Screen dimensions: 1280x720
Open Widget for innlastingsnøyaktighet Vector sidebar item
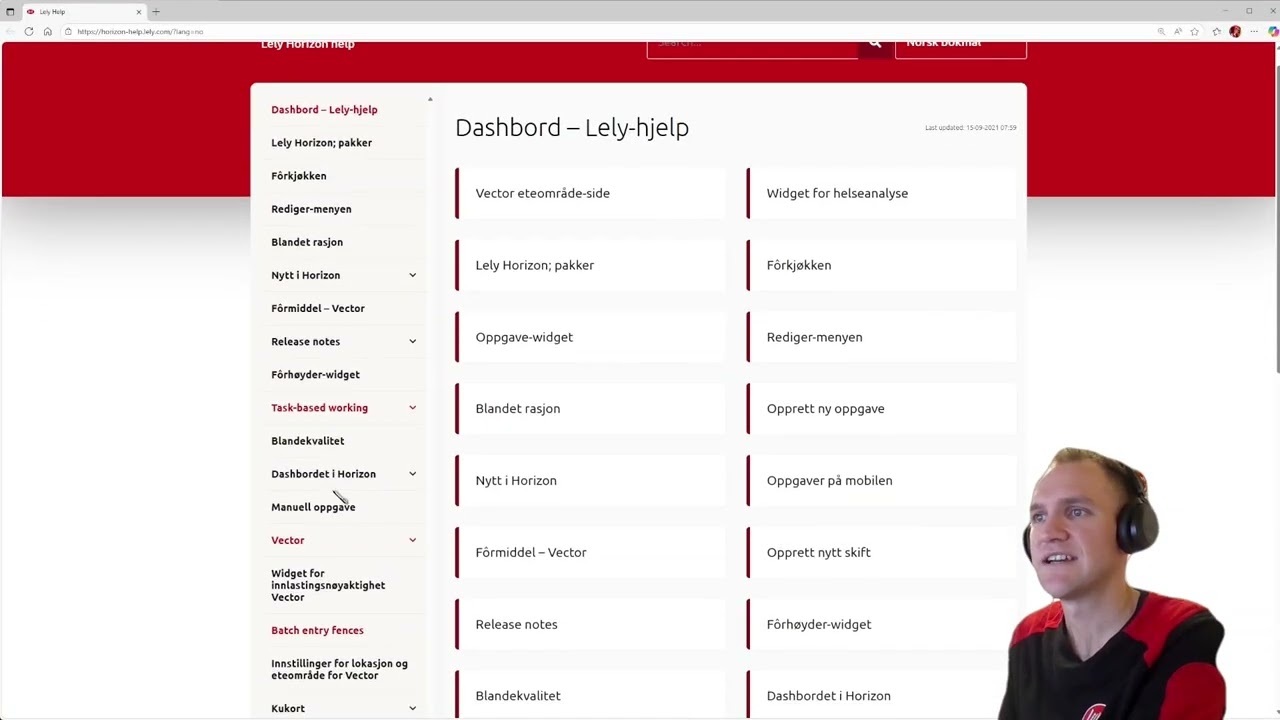328,585
